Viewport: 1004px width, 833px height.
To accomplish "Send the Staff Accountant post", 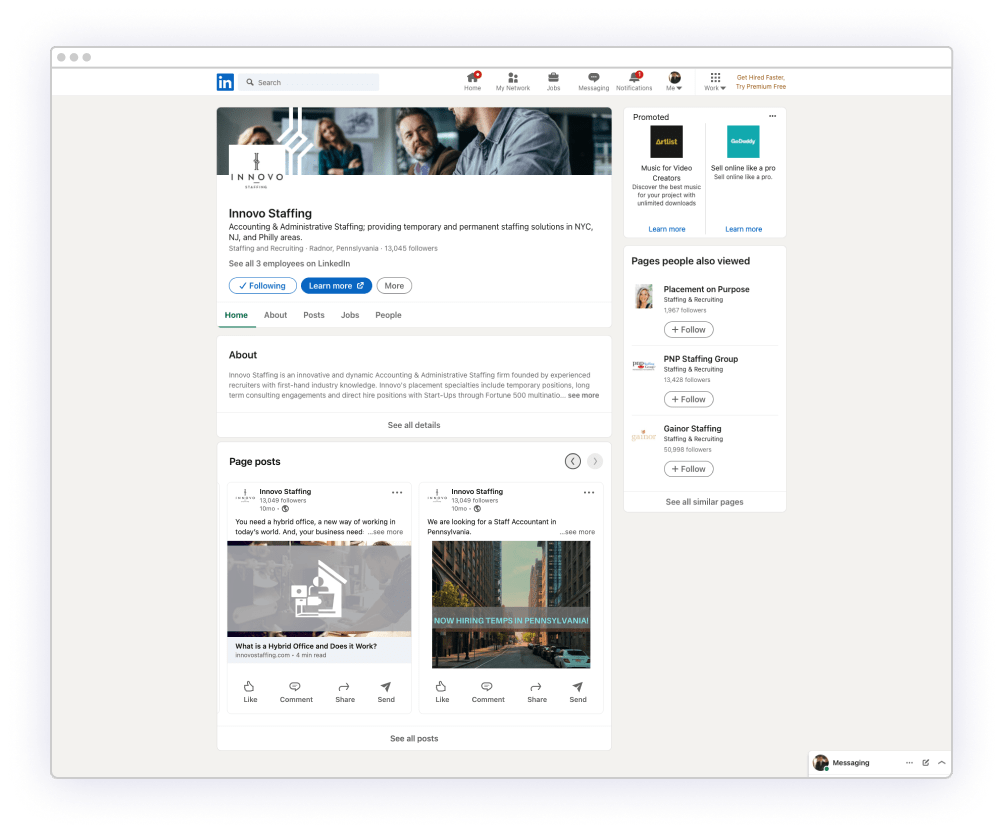I will point(578,691).
